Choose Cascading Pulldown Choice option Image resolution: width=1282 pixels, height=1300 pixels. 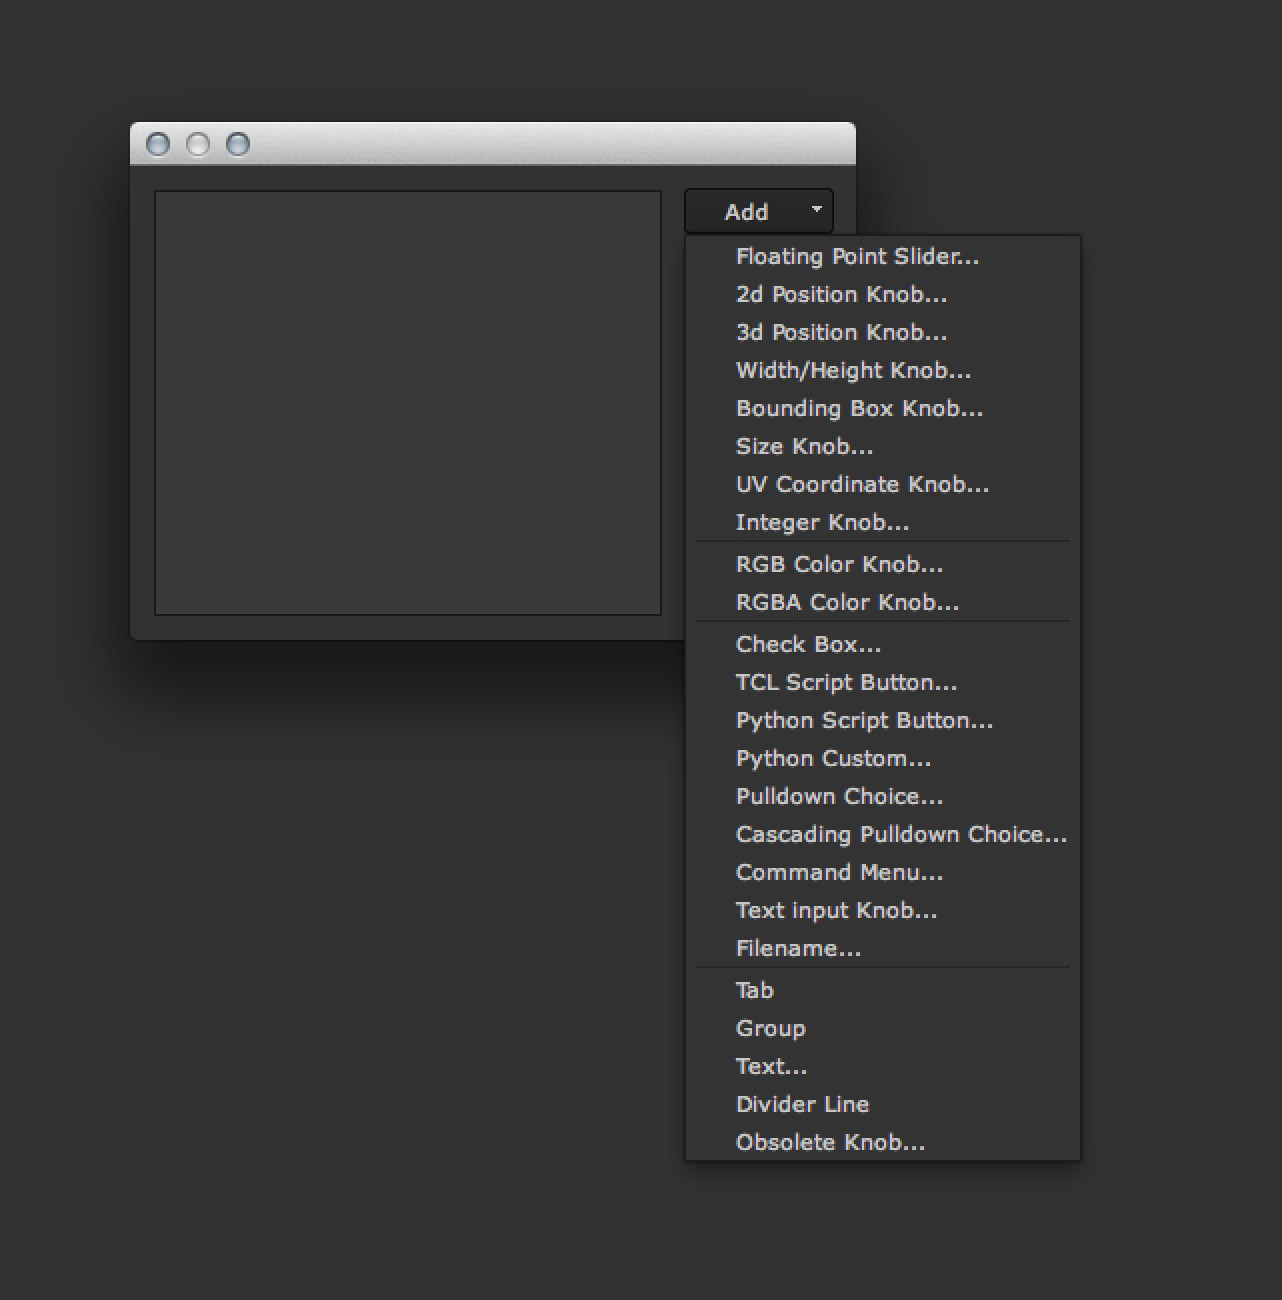pos(882,835)
